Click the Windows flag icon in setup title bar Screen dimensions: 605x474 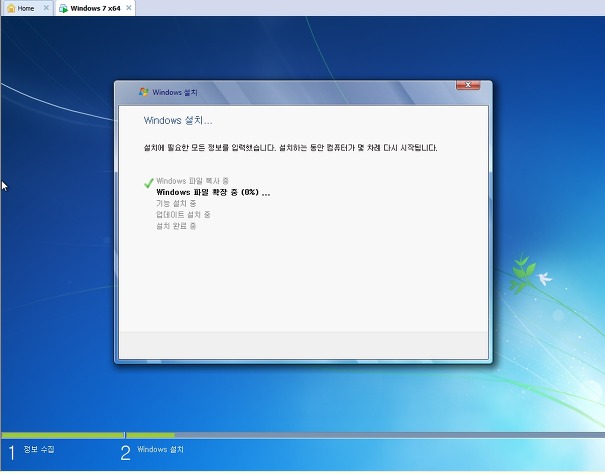click(144, 92)
